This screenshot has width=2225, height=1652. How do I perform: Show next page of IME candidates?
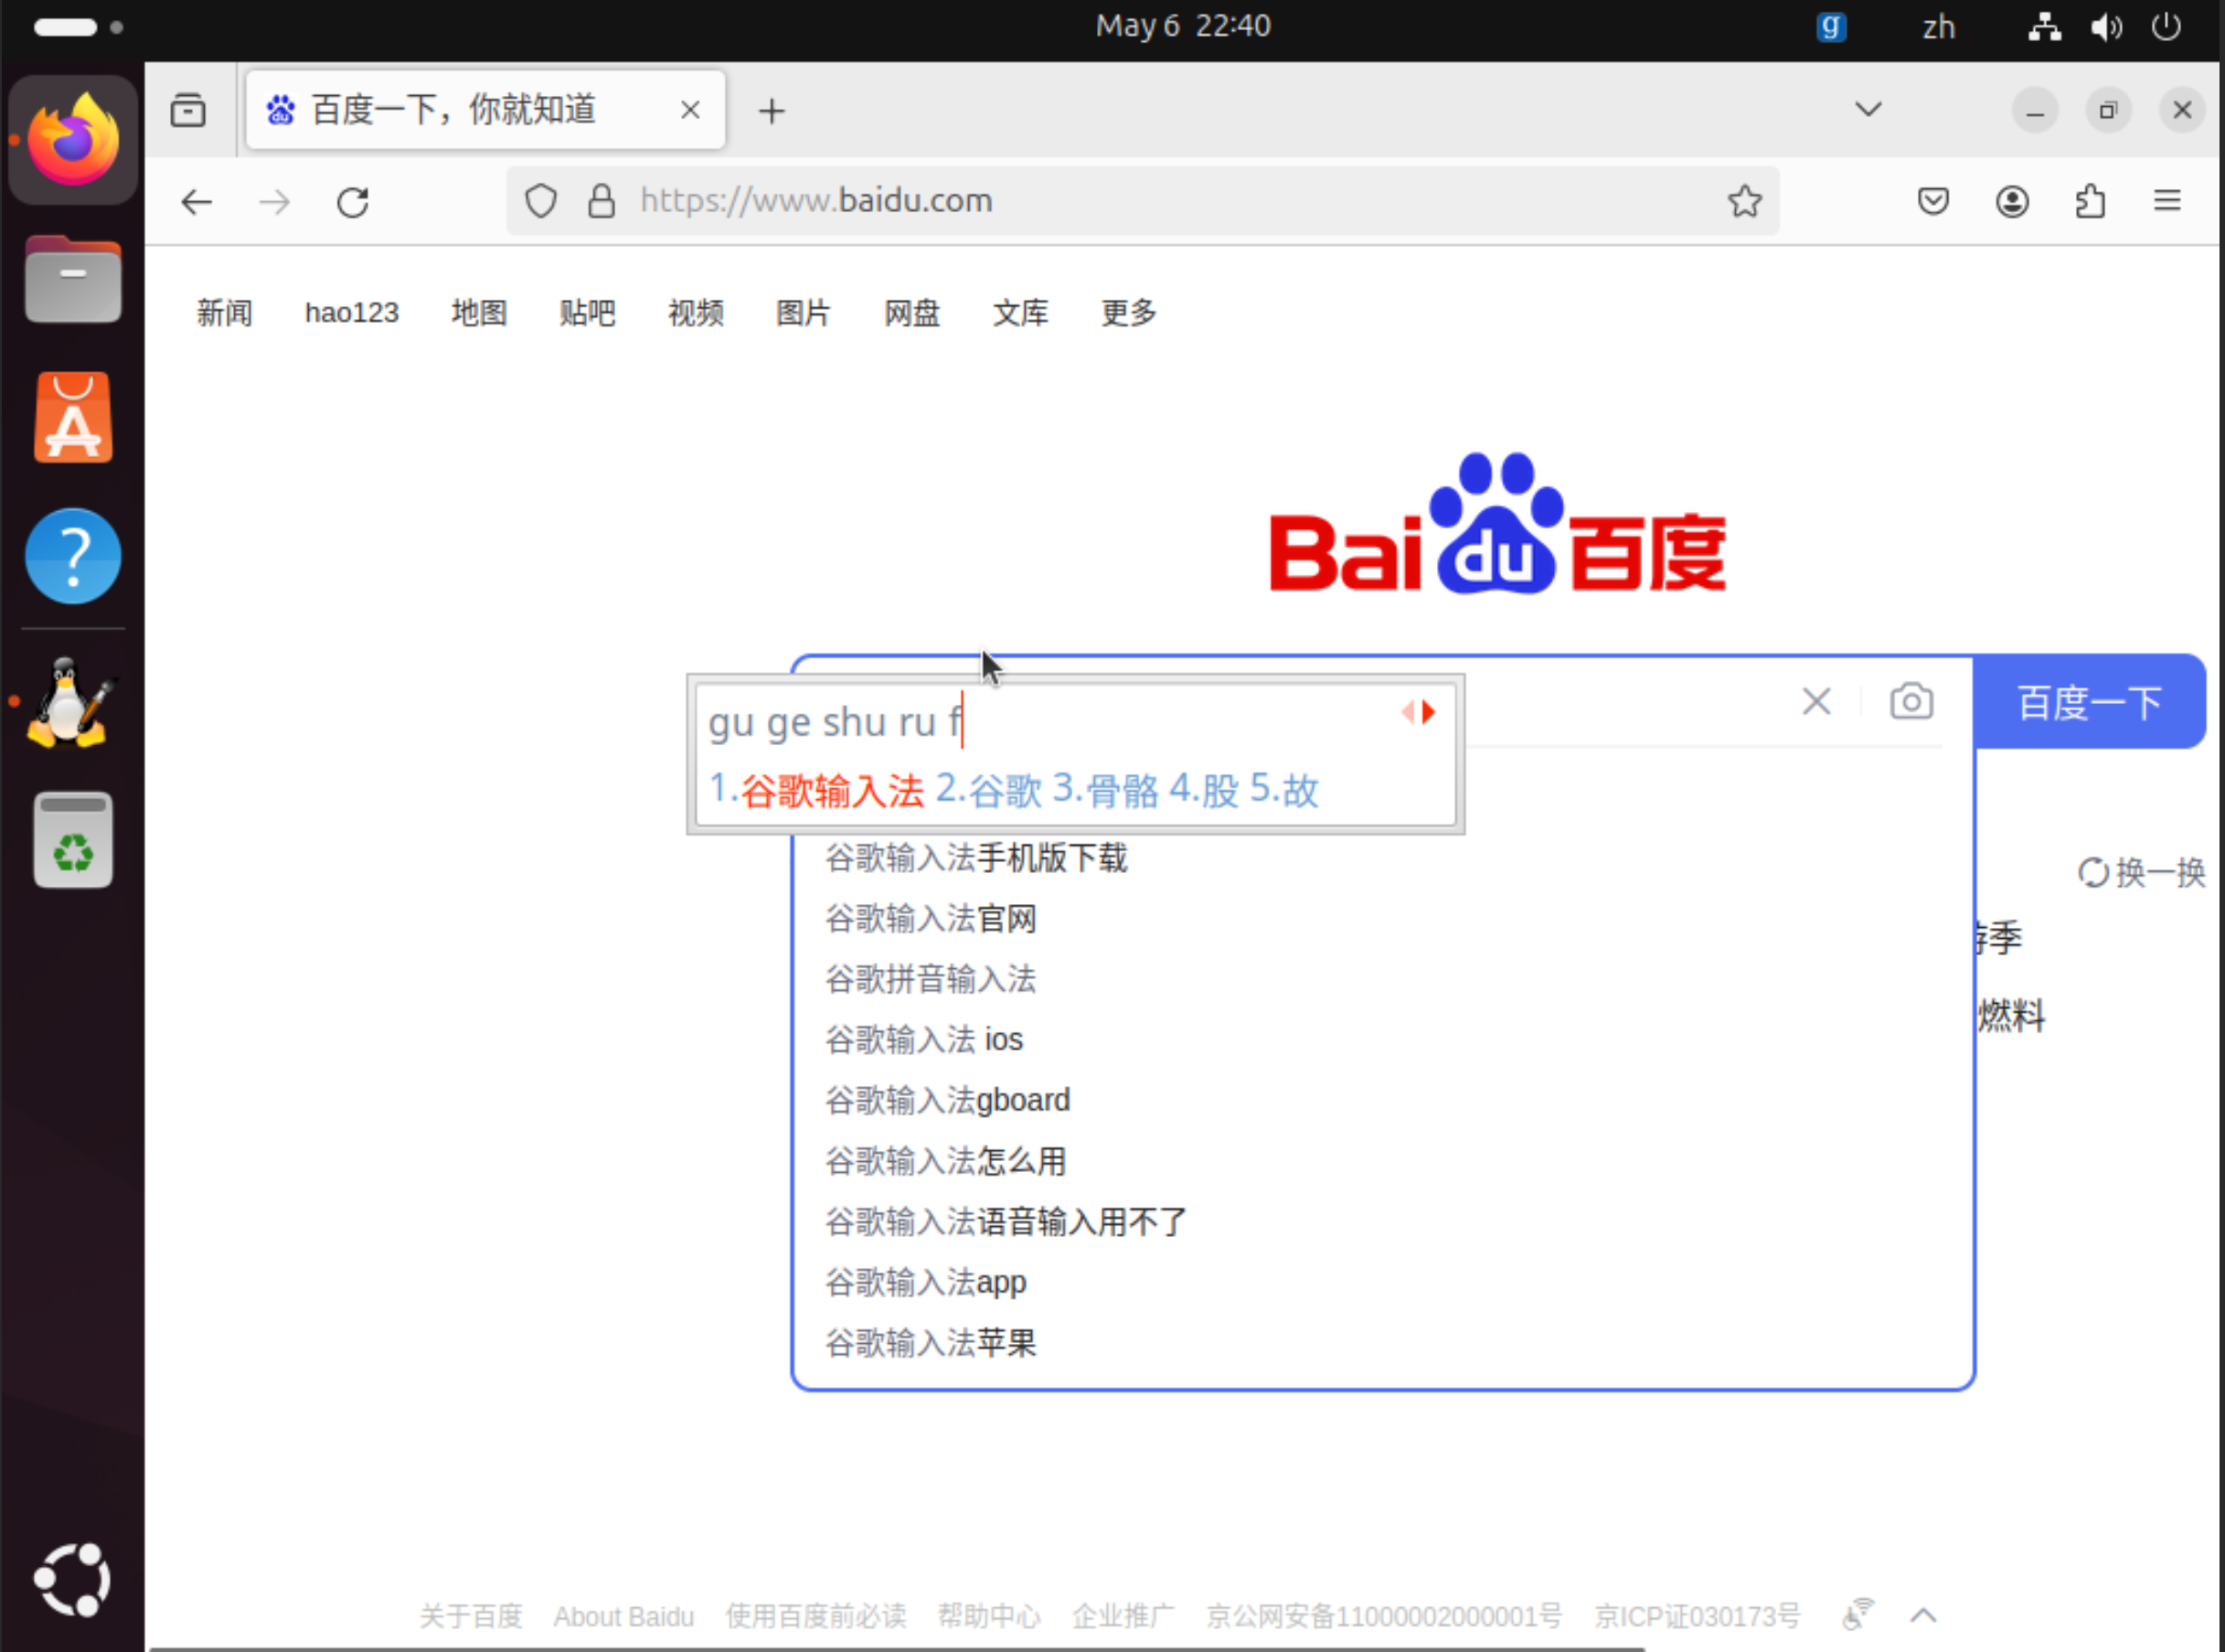(x=1430, y=712)
